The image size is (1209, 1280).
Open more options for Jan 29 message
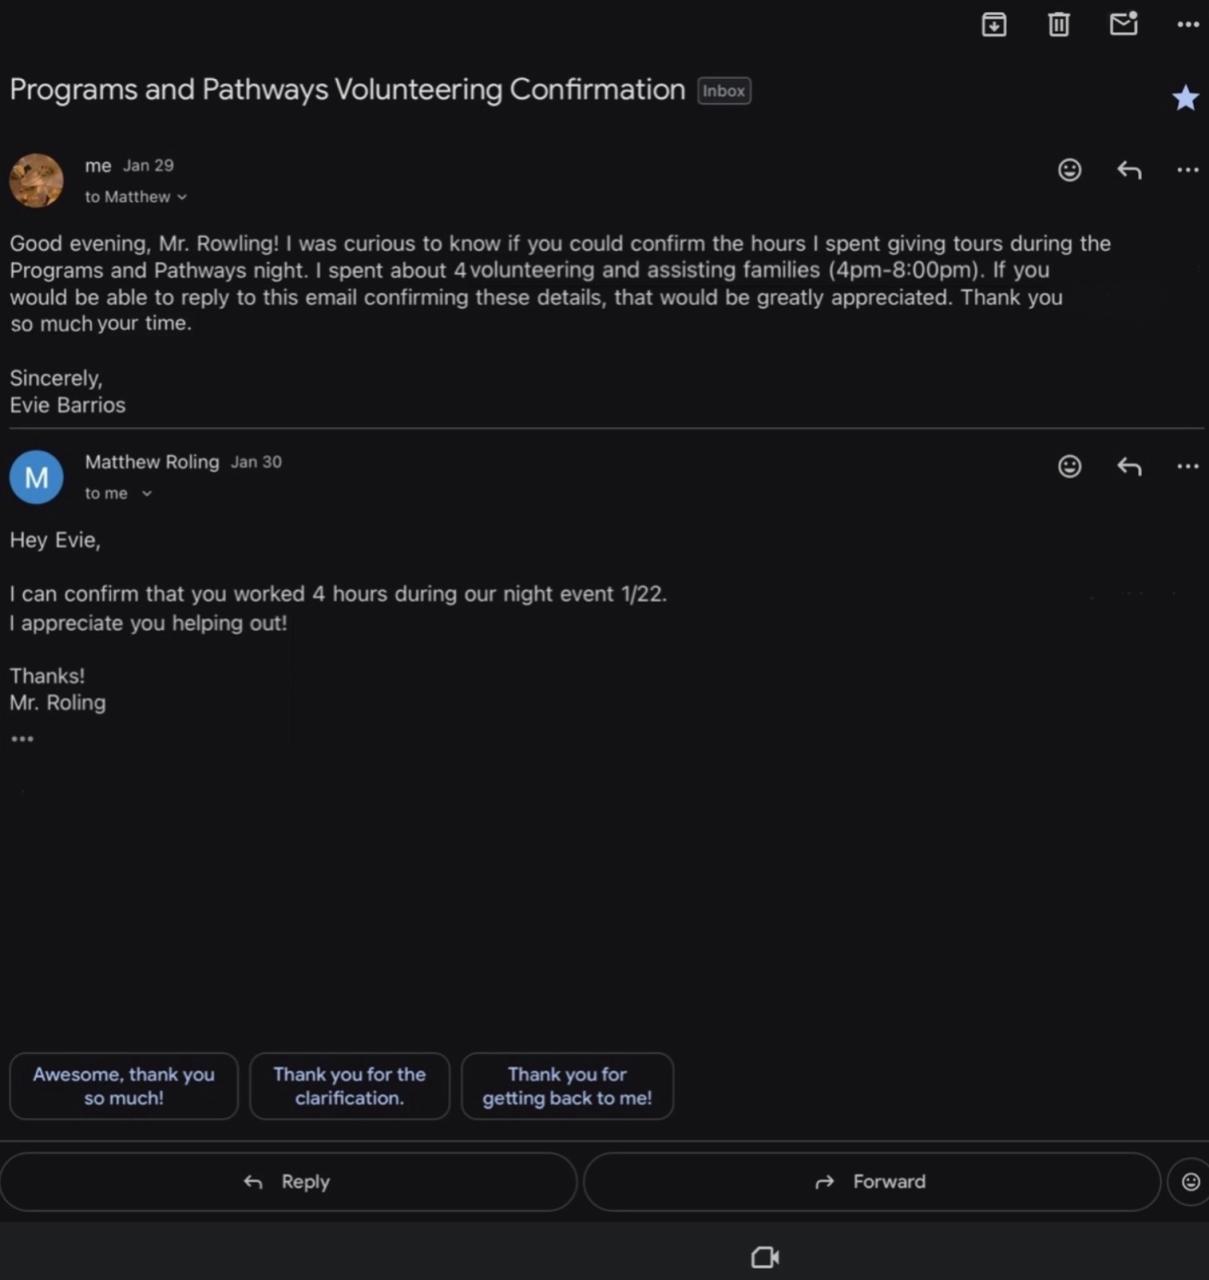(1188, 170)
